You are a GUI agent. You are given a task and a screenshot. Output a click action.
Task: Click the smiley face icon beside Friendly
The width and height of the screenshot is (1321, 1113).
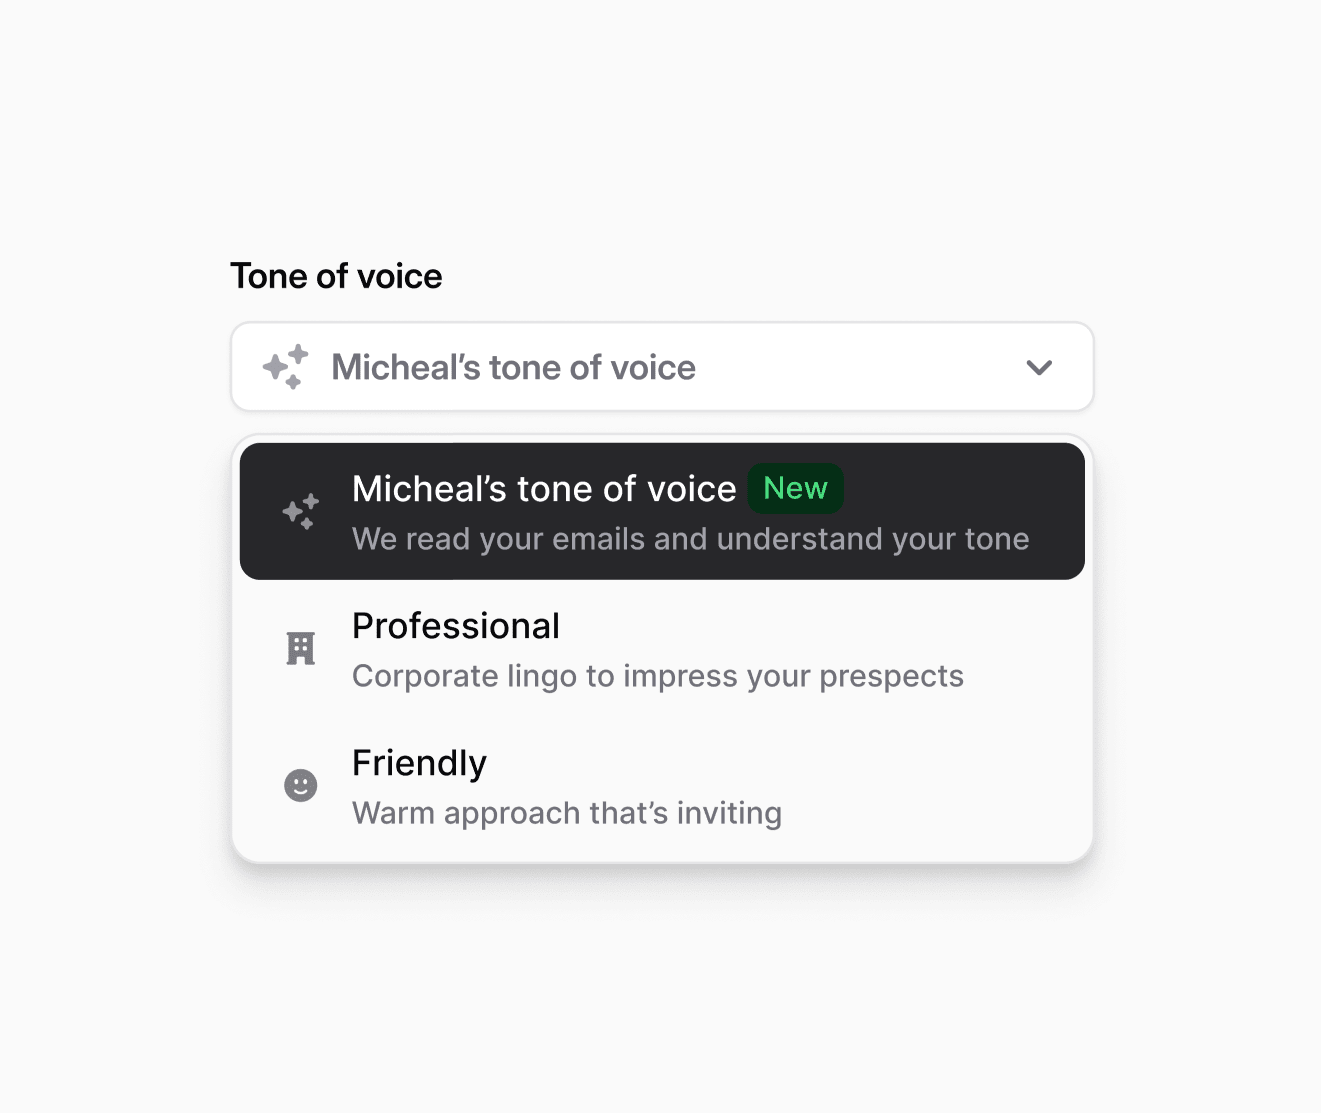300,785
